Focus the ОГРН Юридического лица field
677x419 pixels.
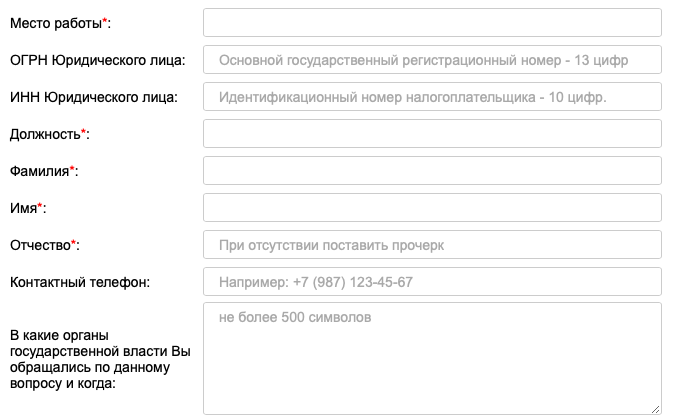[432, 60]
